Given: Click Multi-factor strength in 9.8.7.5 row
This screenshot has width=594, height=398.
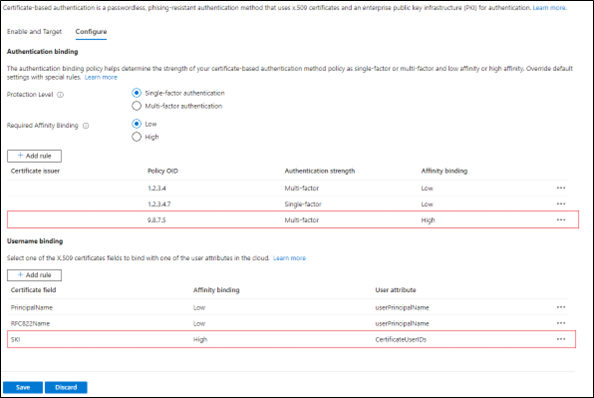Looking at the screenshot, I should click(302, 220).
